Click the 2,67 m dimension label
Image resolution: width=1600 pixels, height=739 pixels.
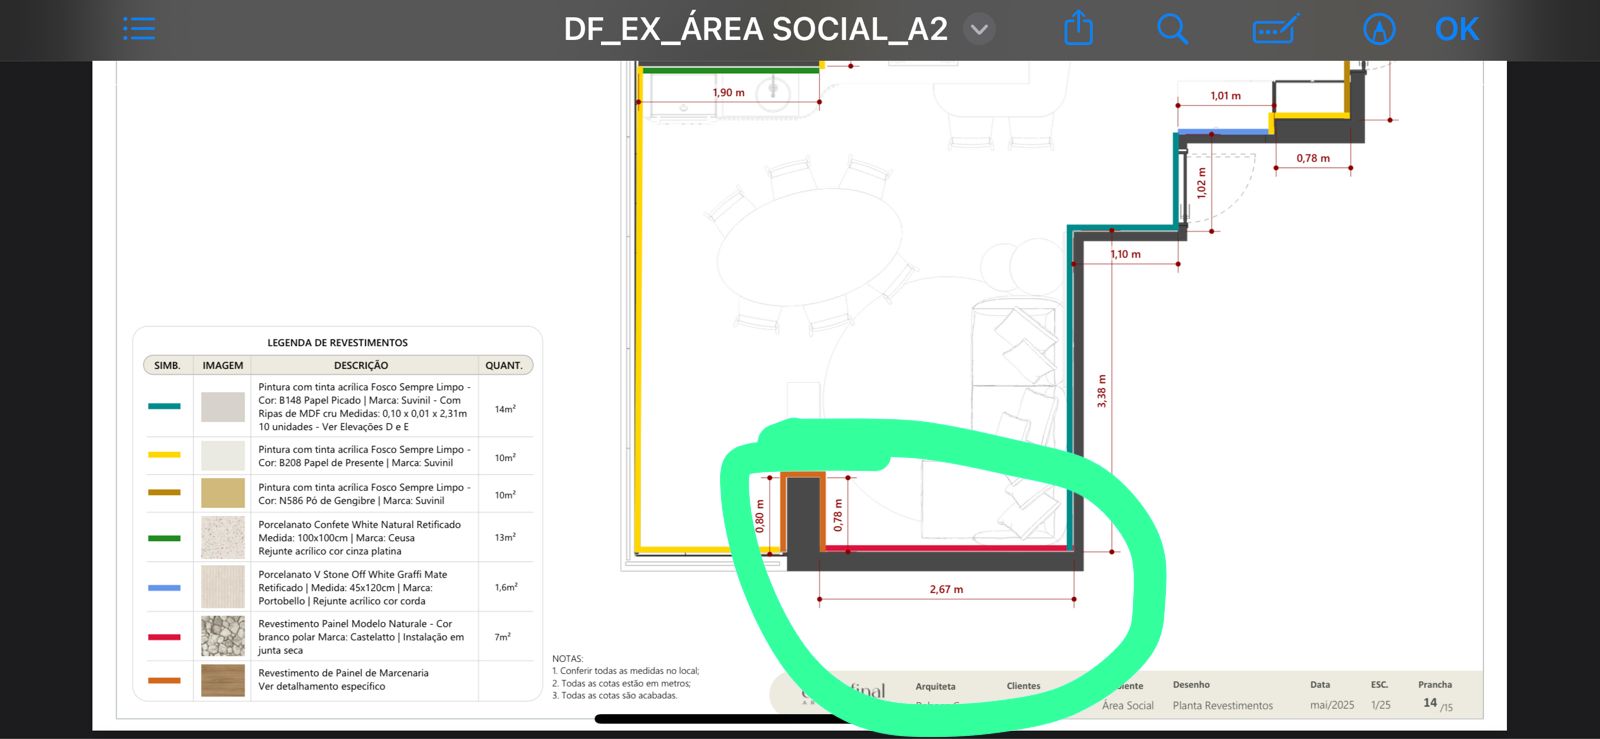click(946, 589)
